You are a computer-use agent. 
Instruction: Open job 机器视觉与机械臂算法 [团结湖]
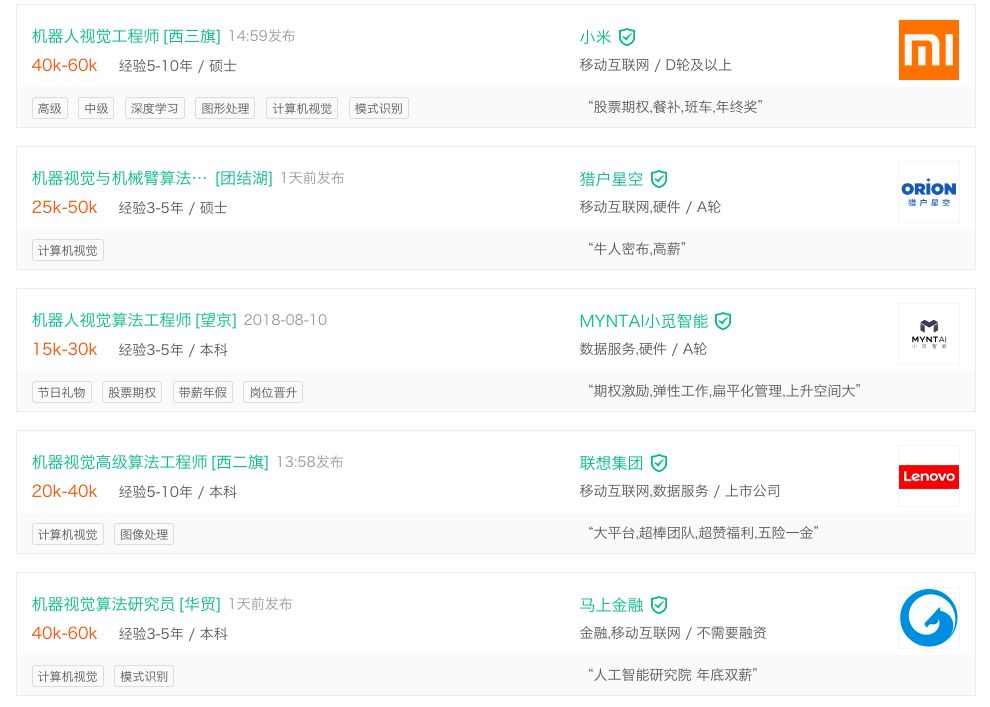click(152, 178)
